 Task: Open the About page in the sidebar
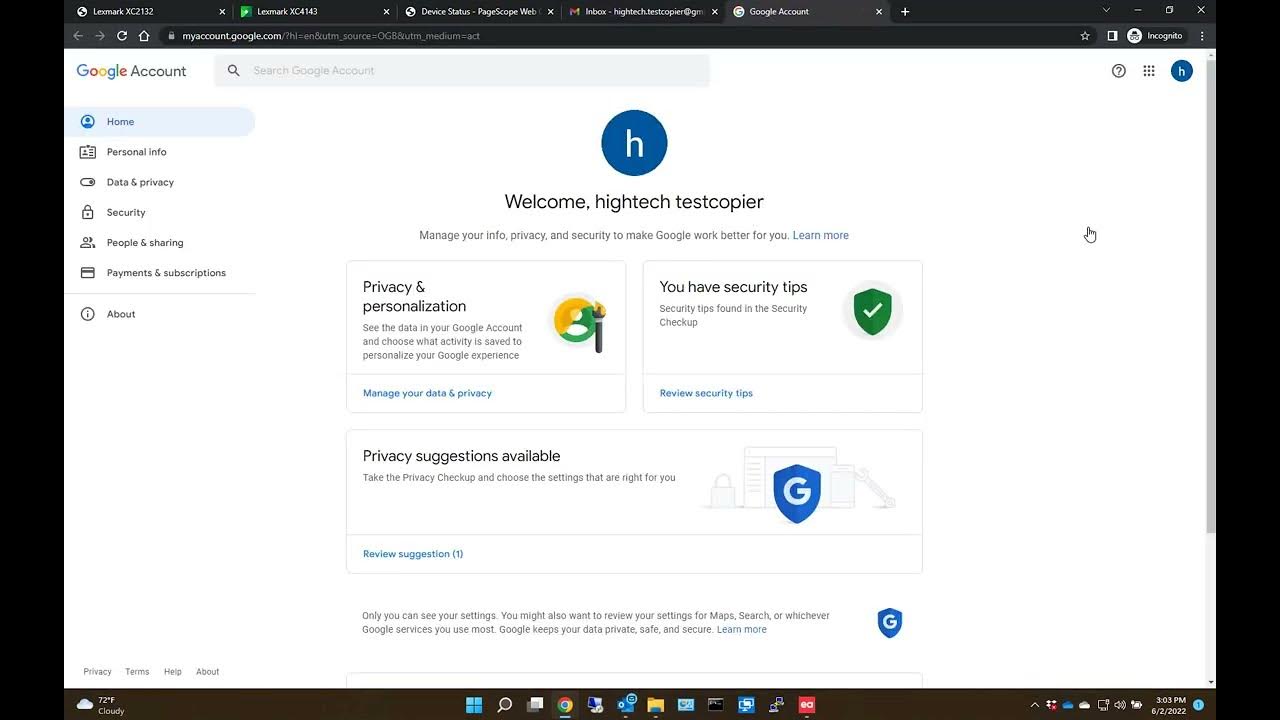[160, 314]
